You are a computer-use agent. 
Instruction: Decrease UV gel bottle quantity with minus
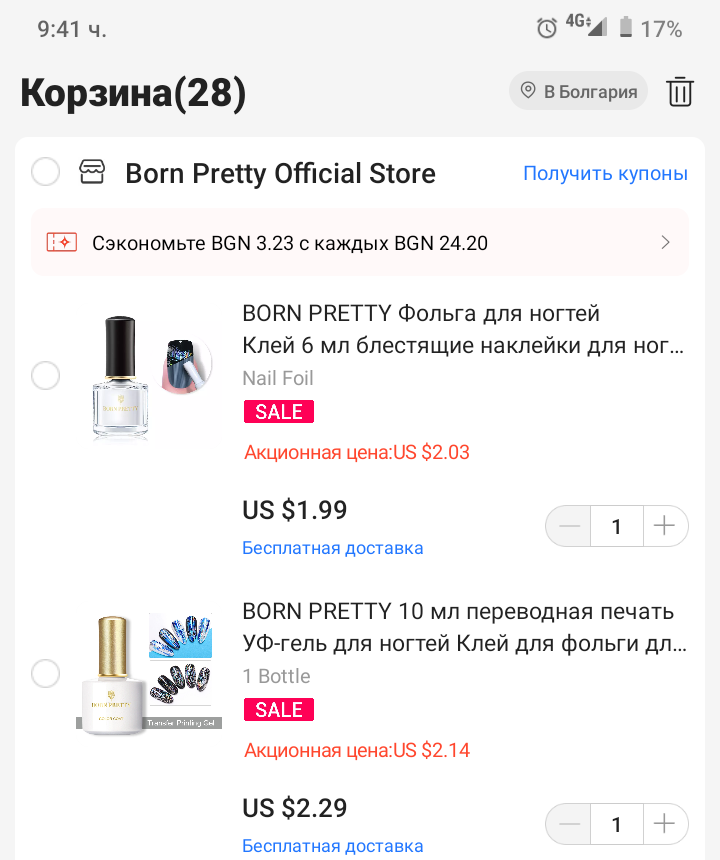(569, 824)
